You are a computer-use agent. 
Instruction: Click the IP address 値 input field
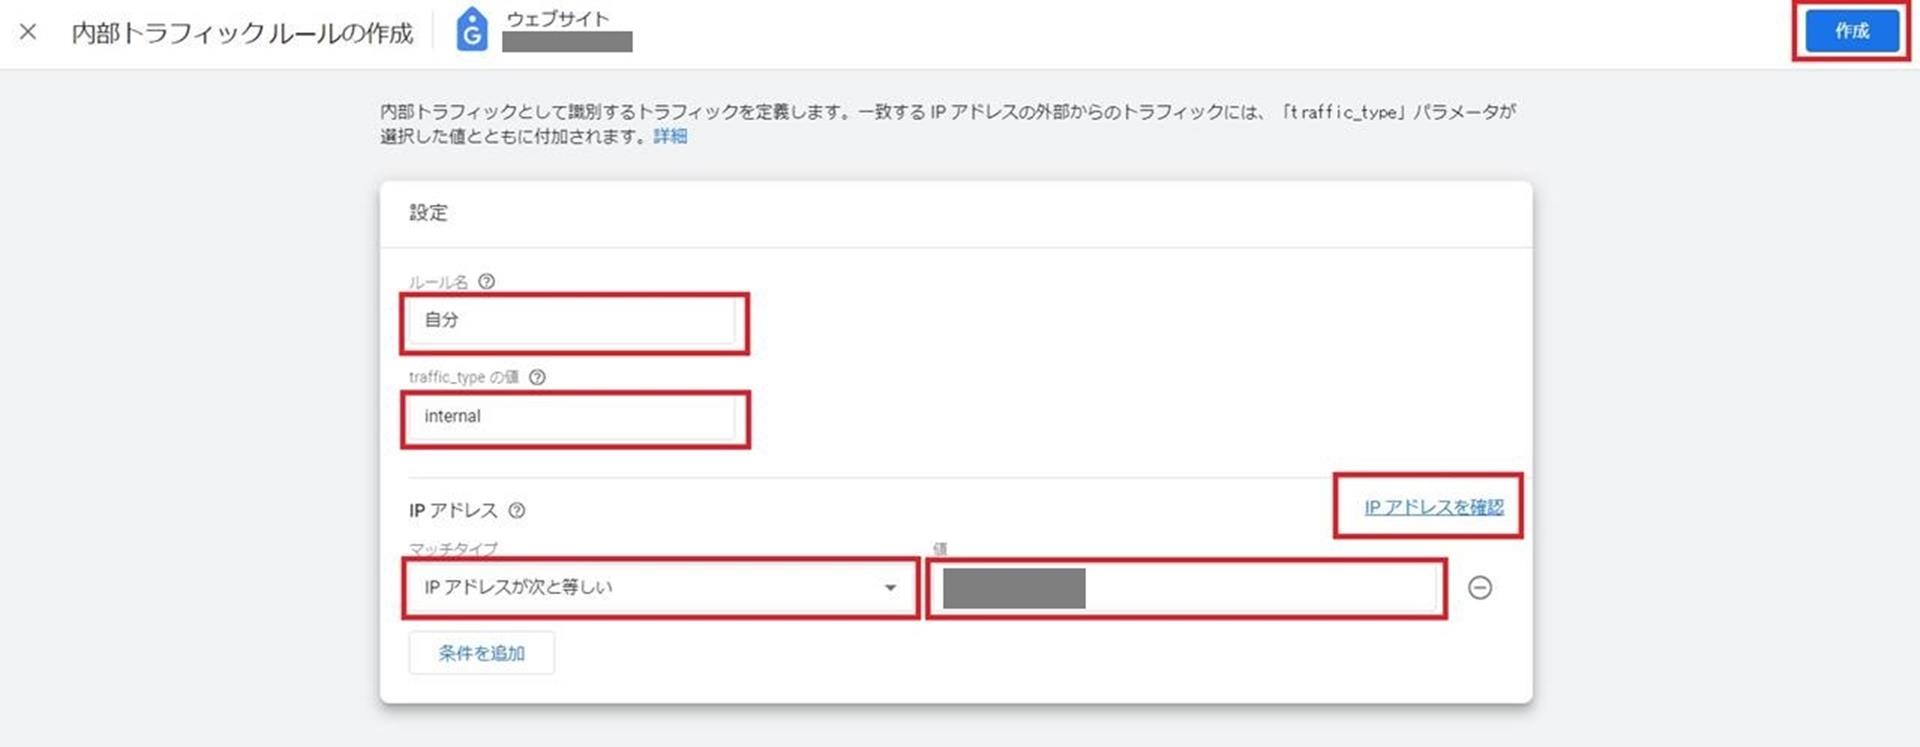click(x=1186, y=588)
